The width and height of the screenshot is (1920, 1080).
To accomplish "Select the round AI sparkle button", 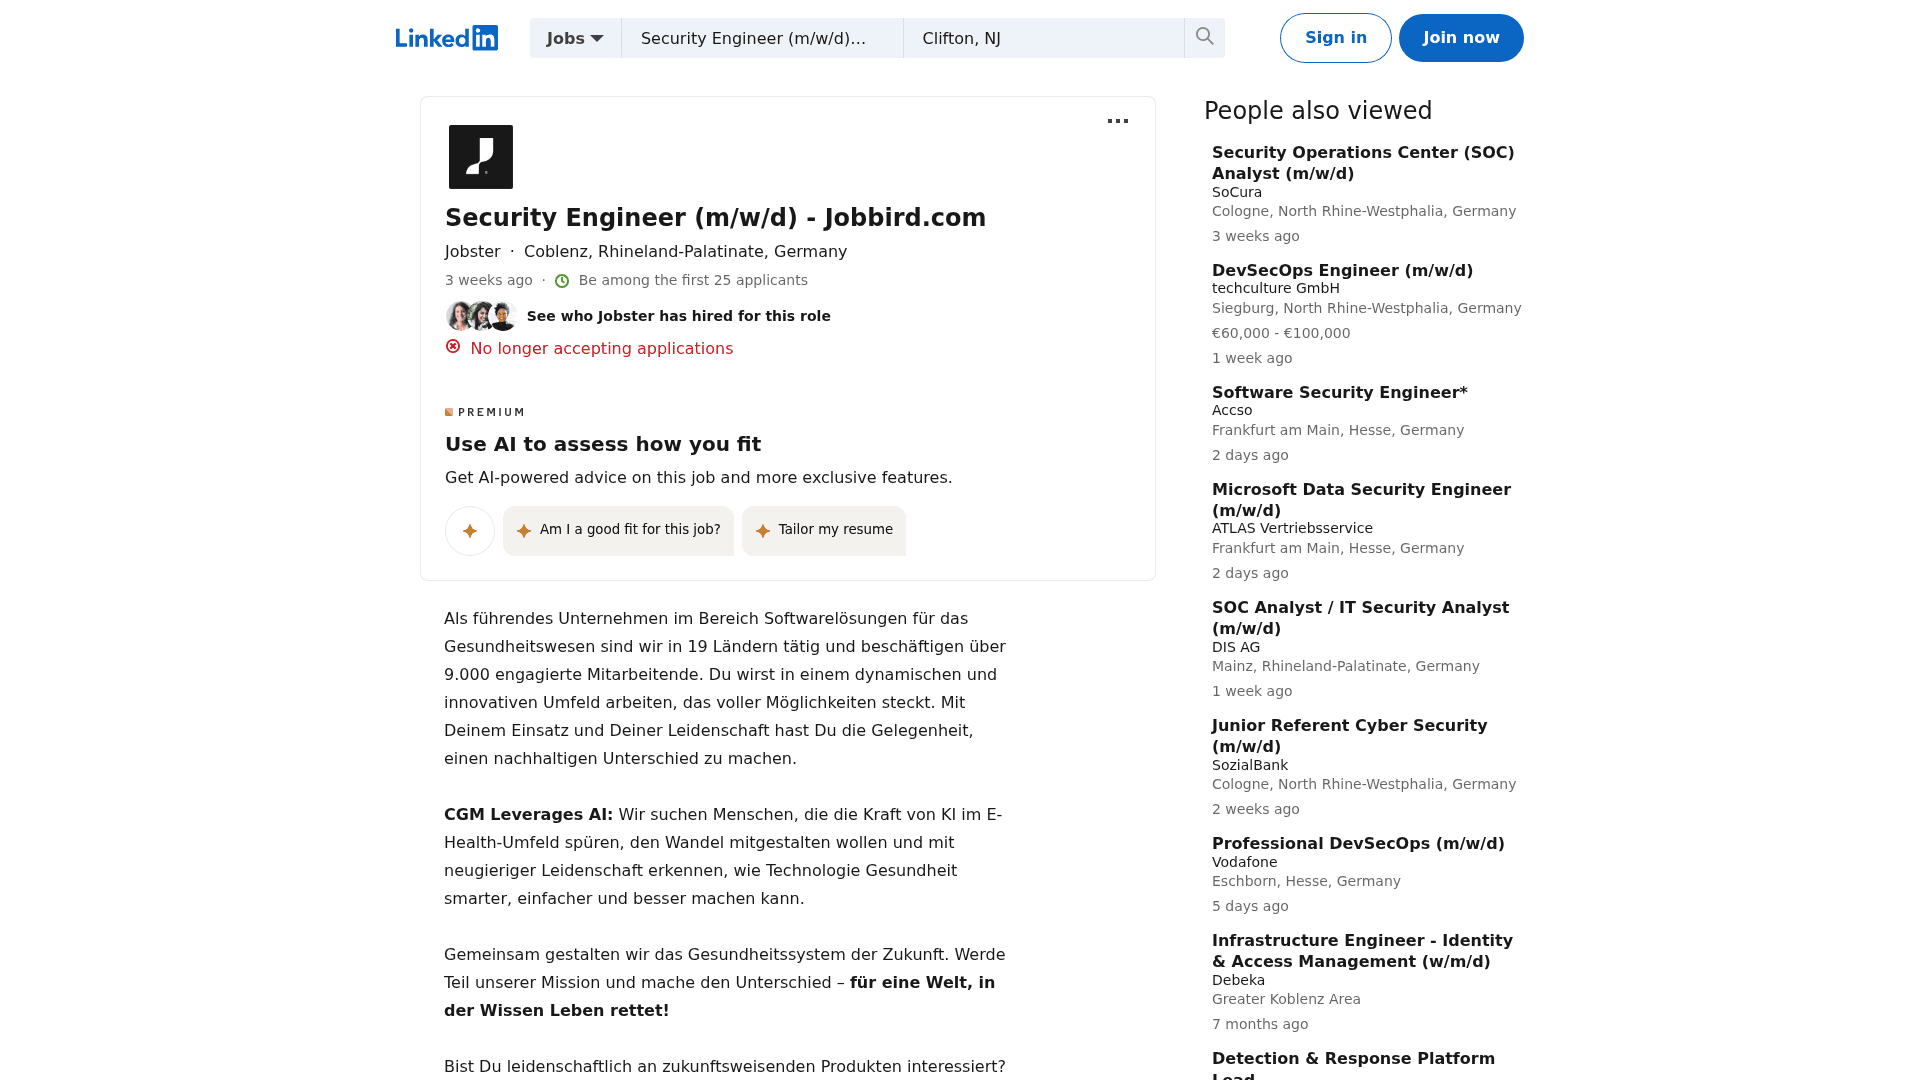I will coord(470,531).
